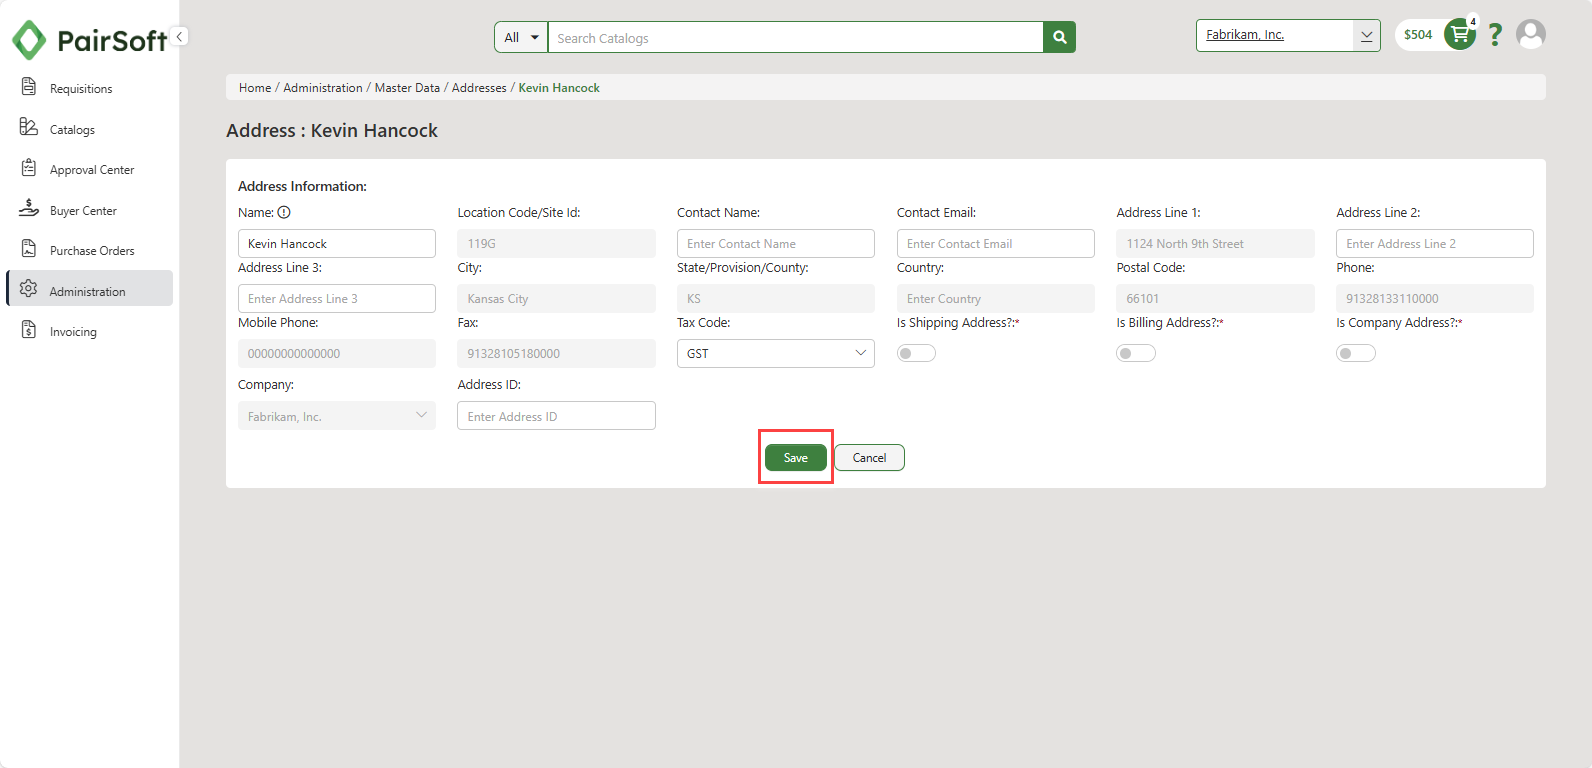
Task: Click the Contact Name input
Action: [x=776, y=243]
